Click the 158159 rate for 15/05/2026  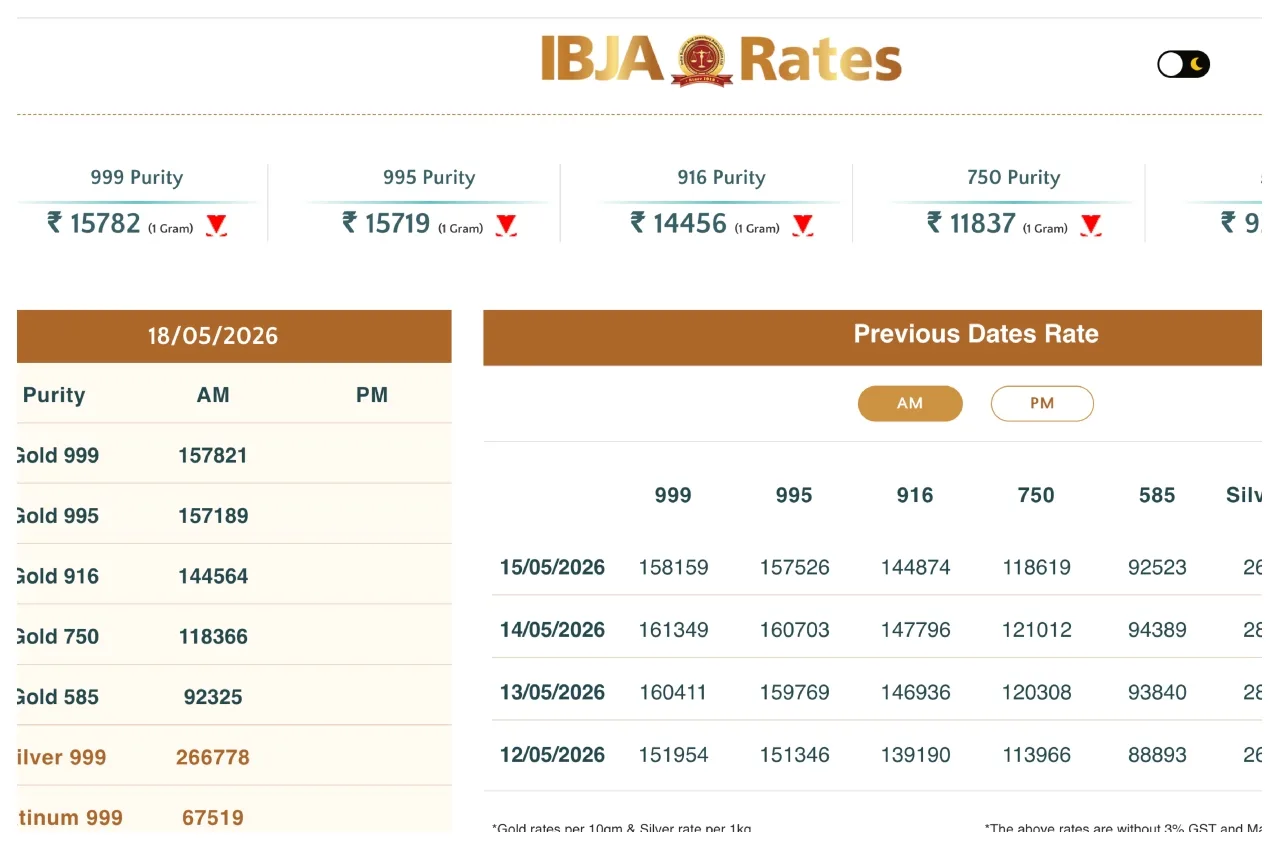click(673, 568)
